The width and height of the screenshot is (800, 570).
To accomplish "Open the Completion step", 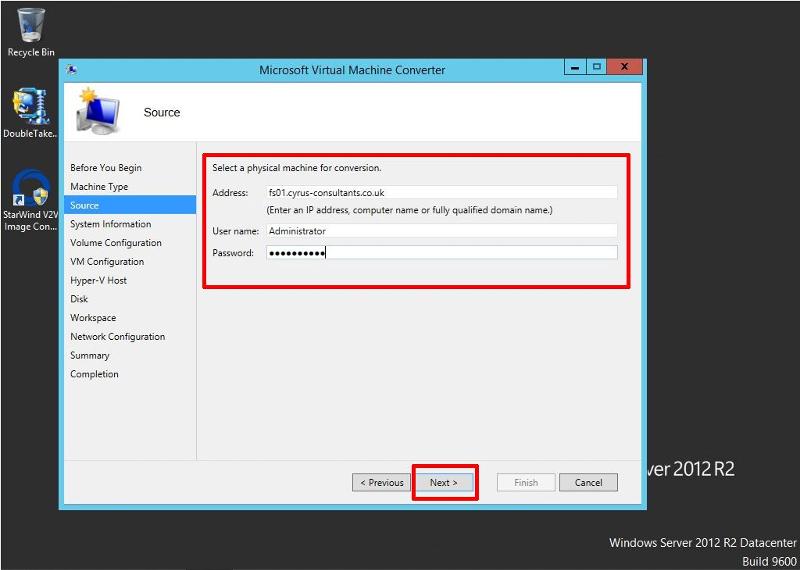I will (x=94, y=374).
